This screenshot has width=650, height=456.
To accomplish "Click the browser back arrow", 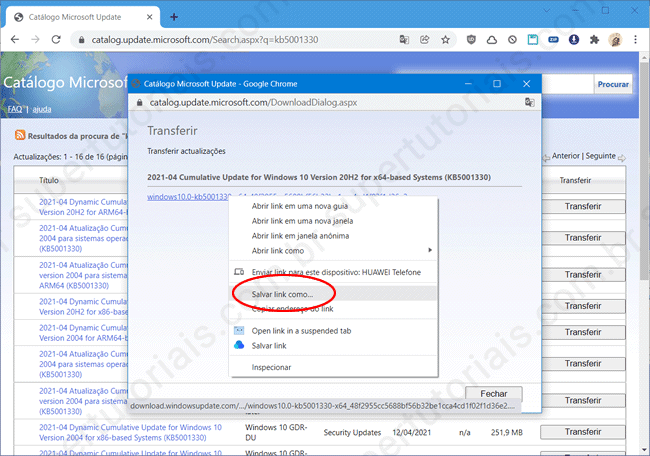I will (x=14, y=40).
